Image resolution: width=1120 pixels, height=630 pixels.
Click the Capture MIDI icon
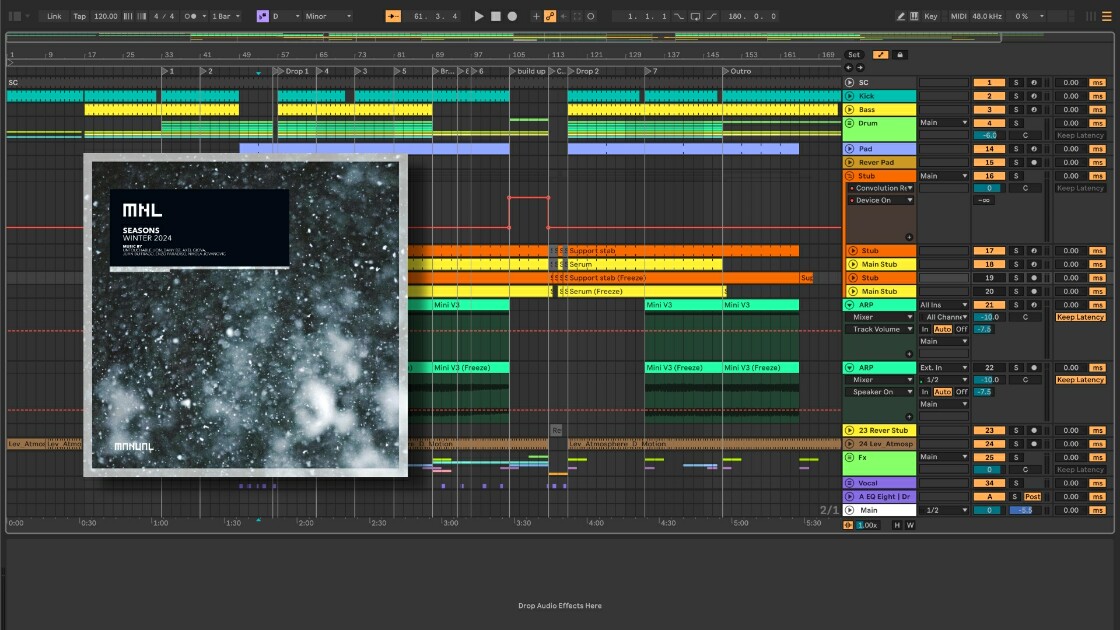coord(577,16)
